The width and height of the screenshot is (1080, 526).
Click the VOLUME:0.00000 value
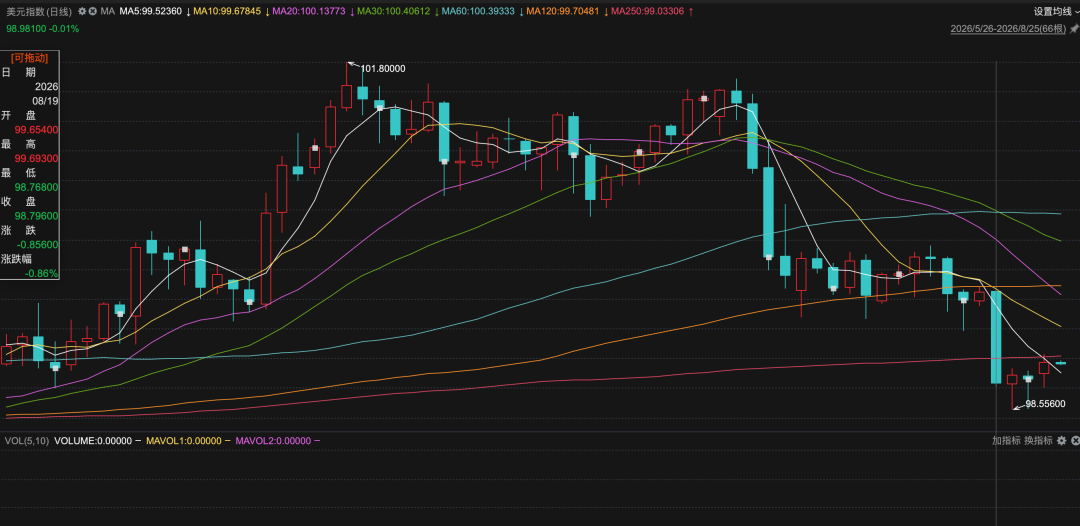coord(93,441)
